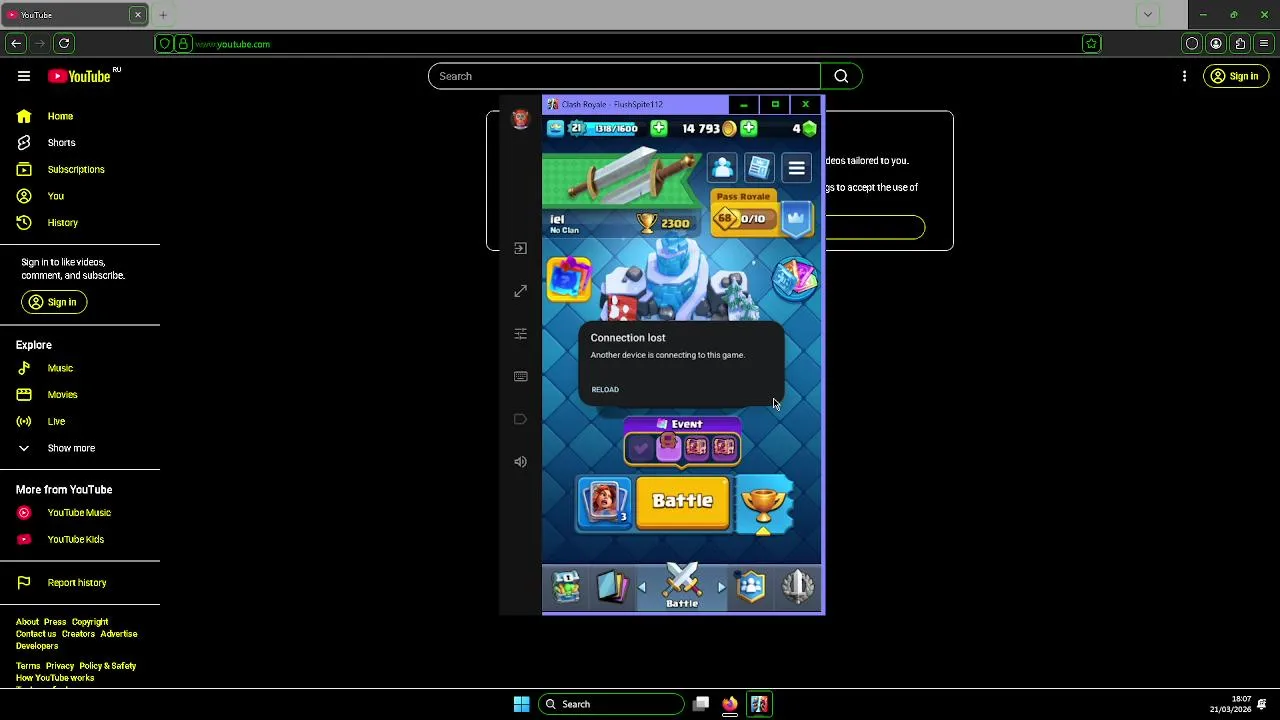Click the emulator label/tag sidebar icon
Viewport: 1280px width, 720px height.
520,419
